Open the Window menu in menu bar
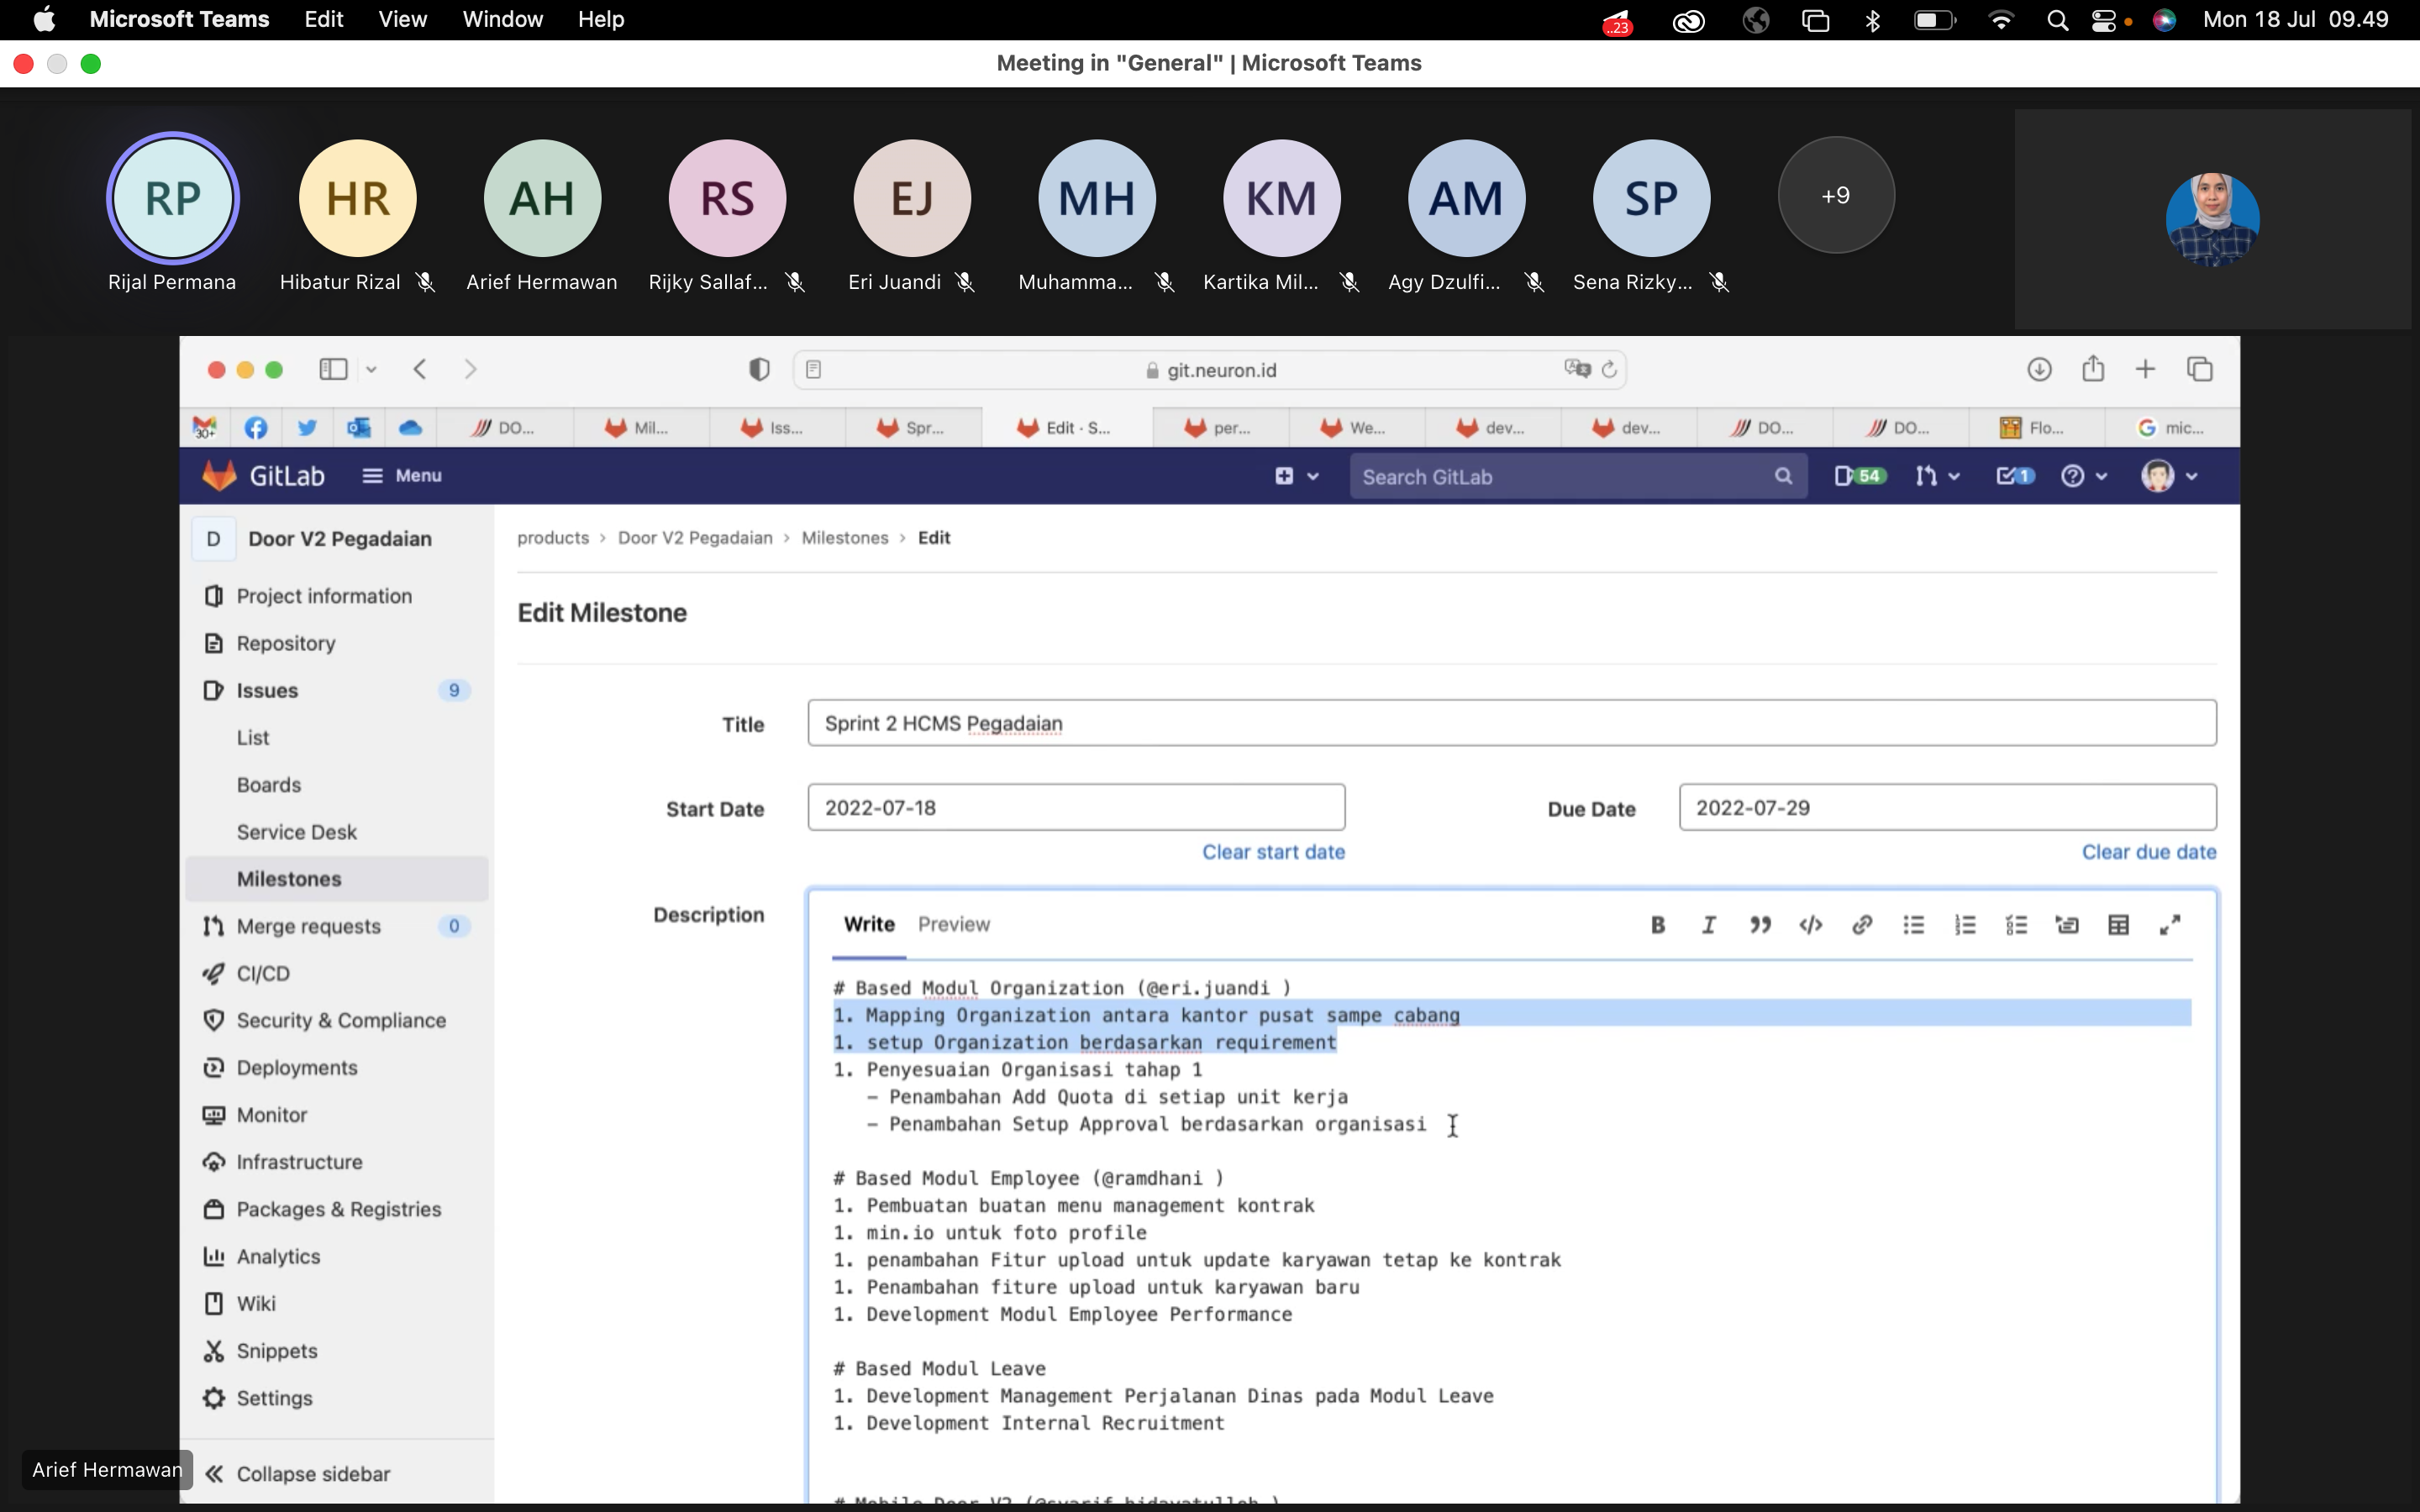 502,20
